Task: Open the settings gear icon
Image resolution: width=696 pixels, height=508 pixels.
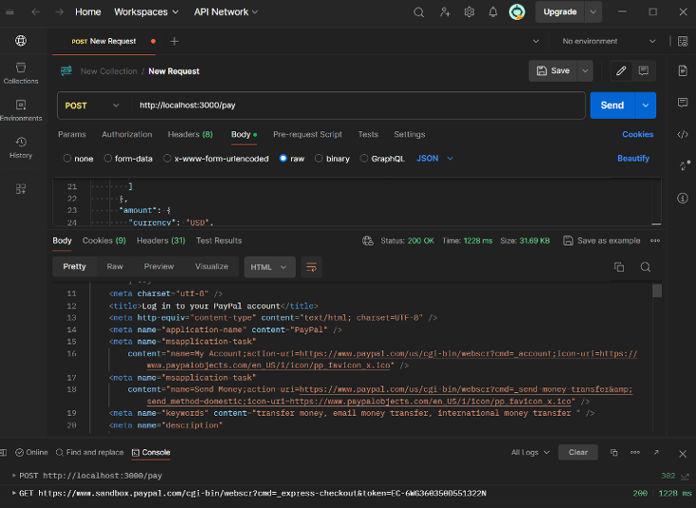Action: point(469,12)
